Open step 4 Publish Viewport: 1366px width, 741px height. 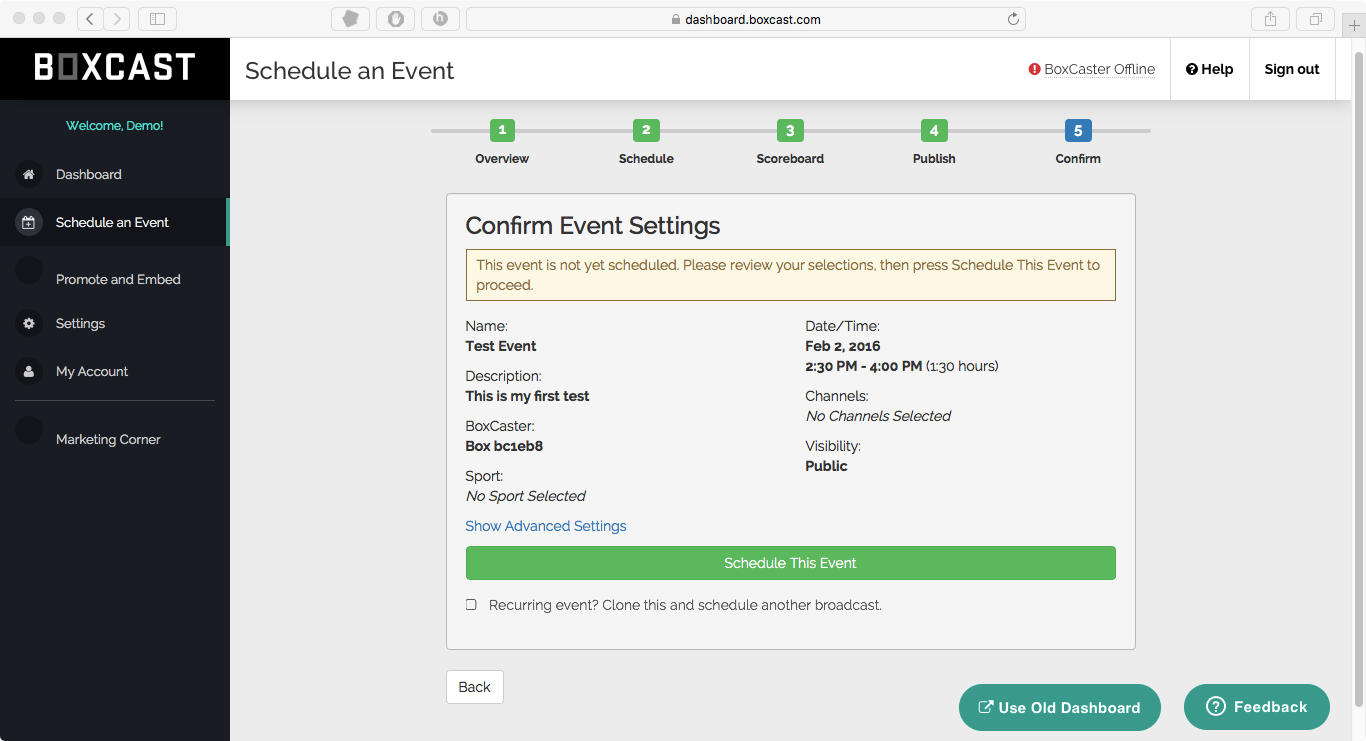click(x=934, y=131)
